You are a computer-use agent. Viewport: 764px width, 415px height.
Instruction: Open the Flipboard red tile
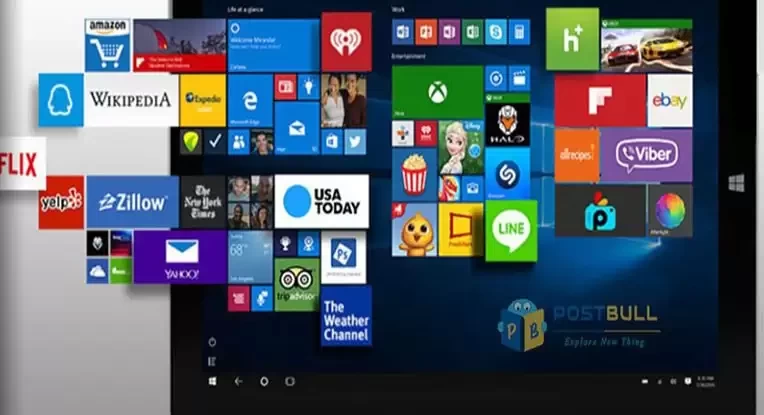click(x=600, y=101)
